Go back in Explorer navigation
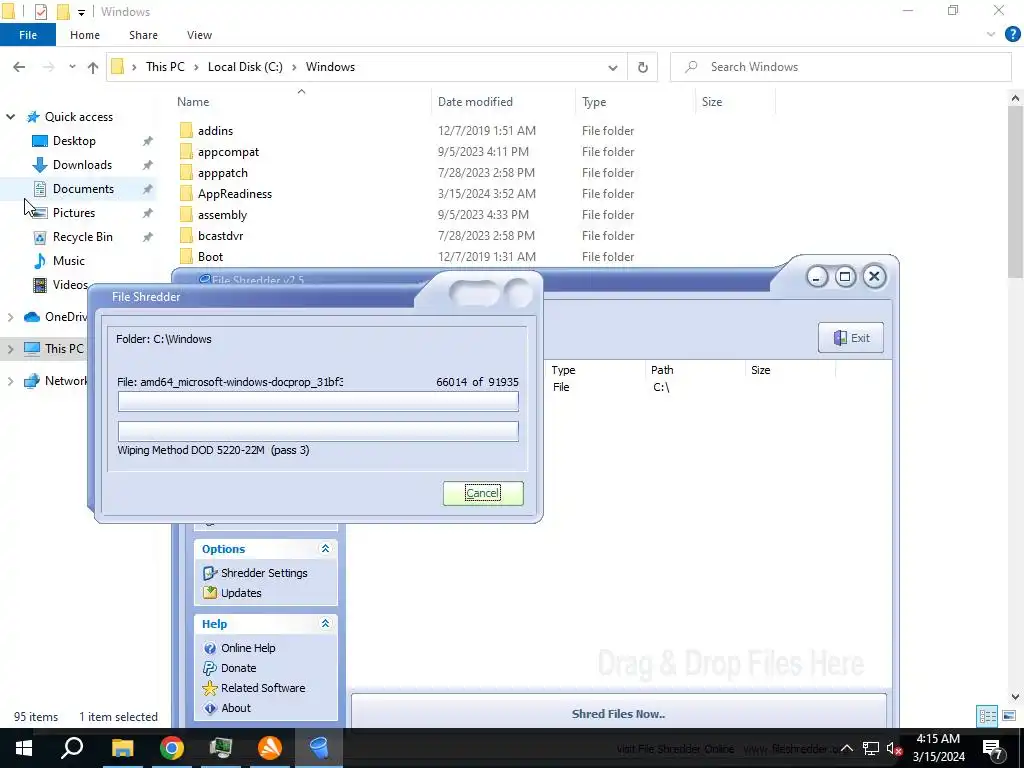The width and height of the screenshot is (1024, 768). point(19,67)
